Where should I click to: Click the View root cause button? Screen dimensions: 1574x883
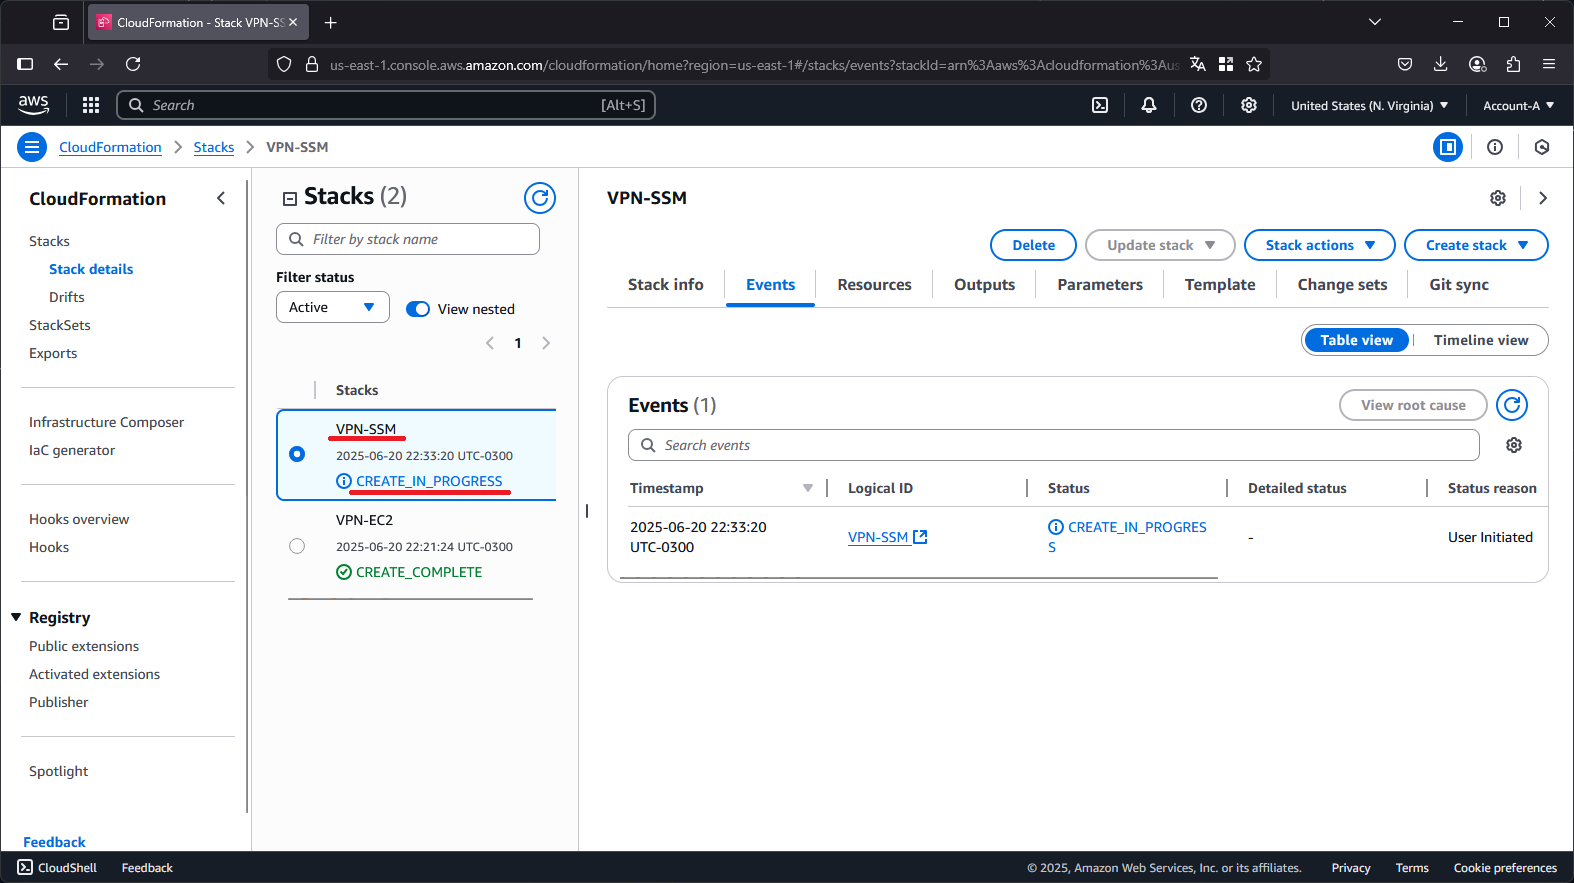pyautogui.click(x=1413, y=405)
